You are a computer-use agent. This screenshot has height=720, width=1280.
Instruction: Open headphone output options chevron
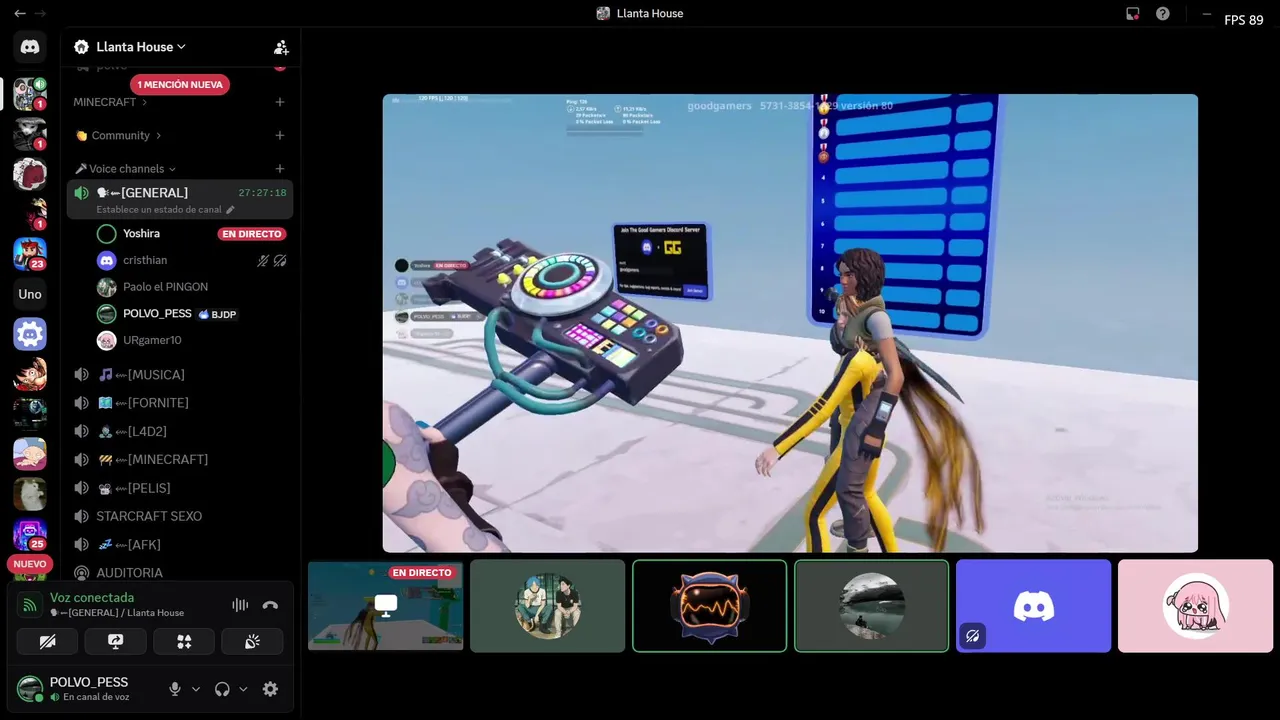point(243,689)
